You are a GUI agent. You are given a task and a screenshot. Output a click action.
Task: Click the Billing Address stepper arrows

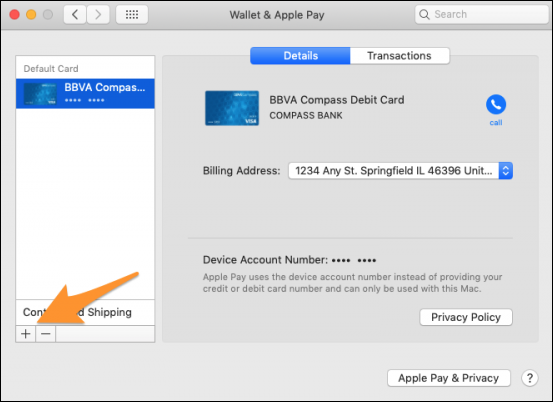point(505,171)
